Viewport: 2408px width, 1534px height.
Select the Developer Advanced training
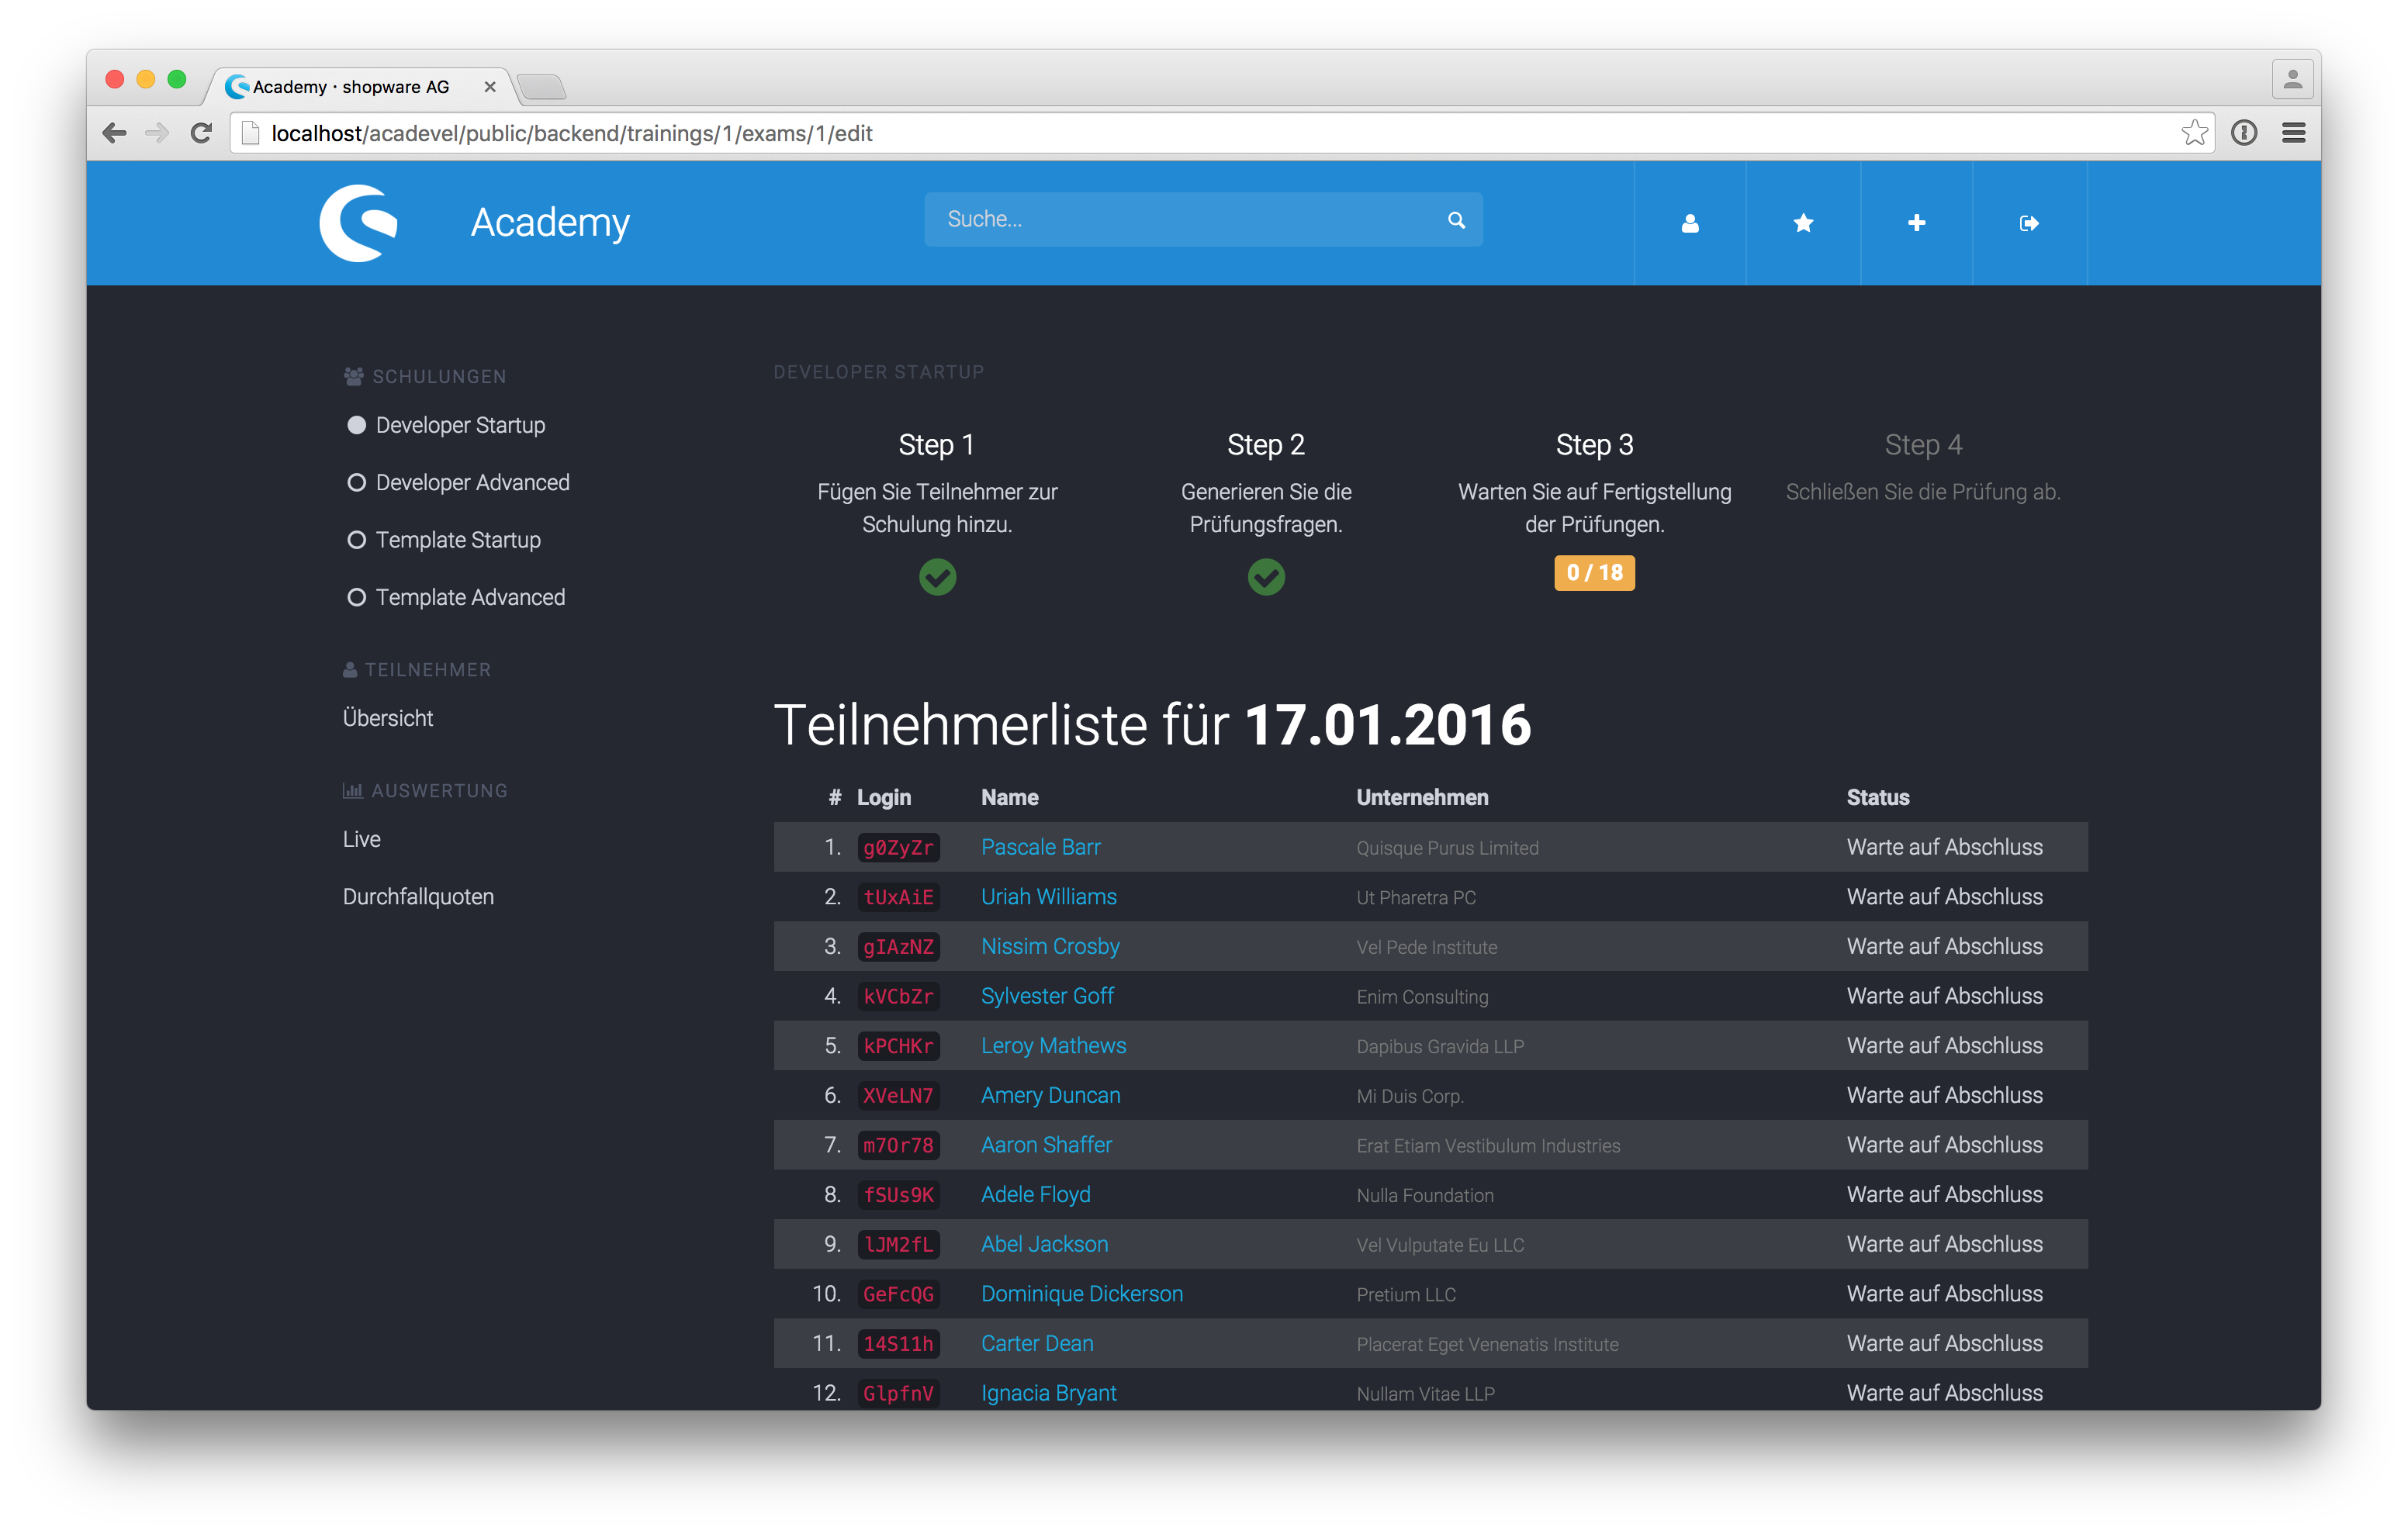[472, 483]
